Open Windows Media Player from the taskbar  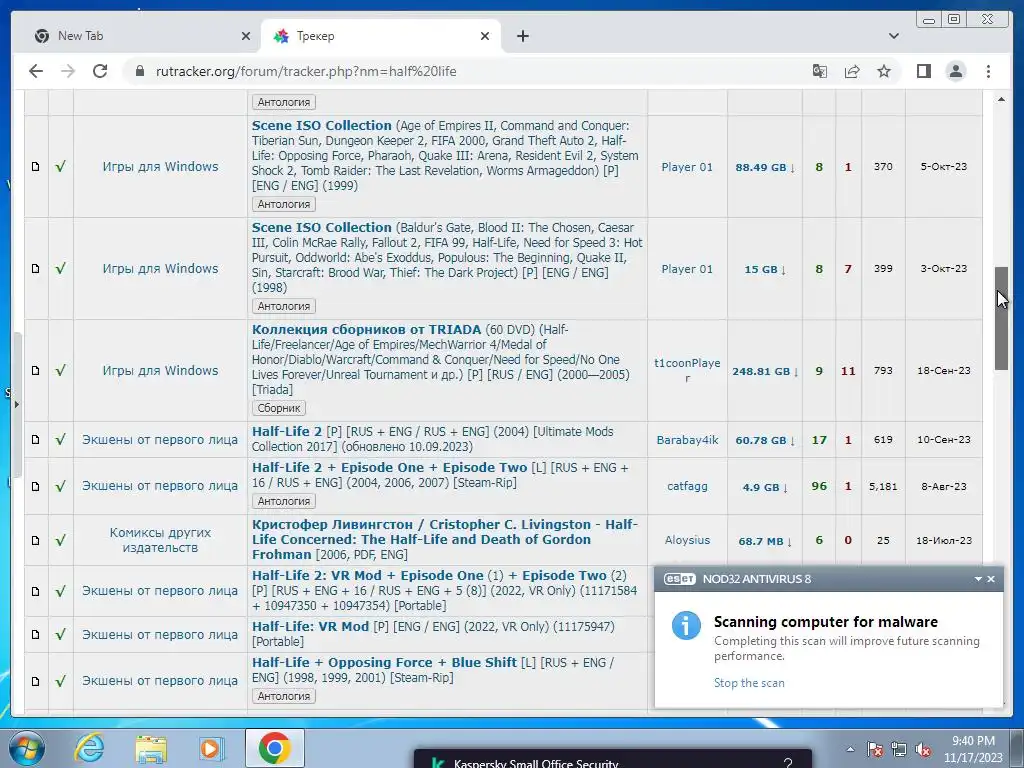coord(211,748)
